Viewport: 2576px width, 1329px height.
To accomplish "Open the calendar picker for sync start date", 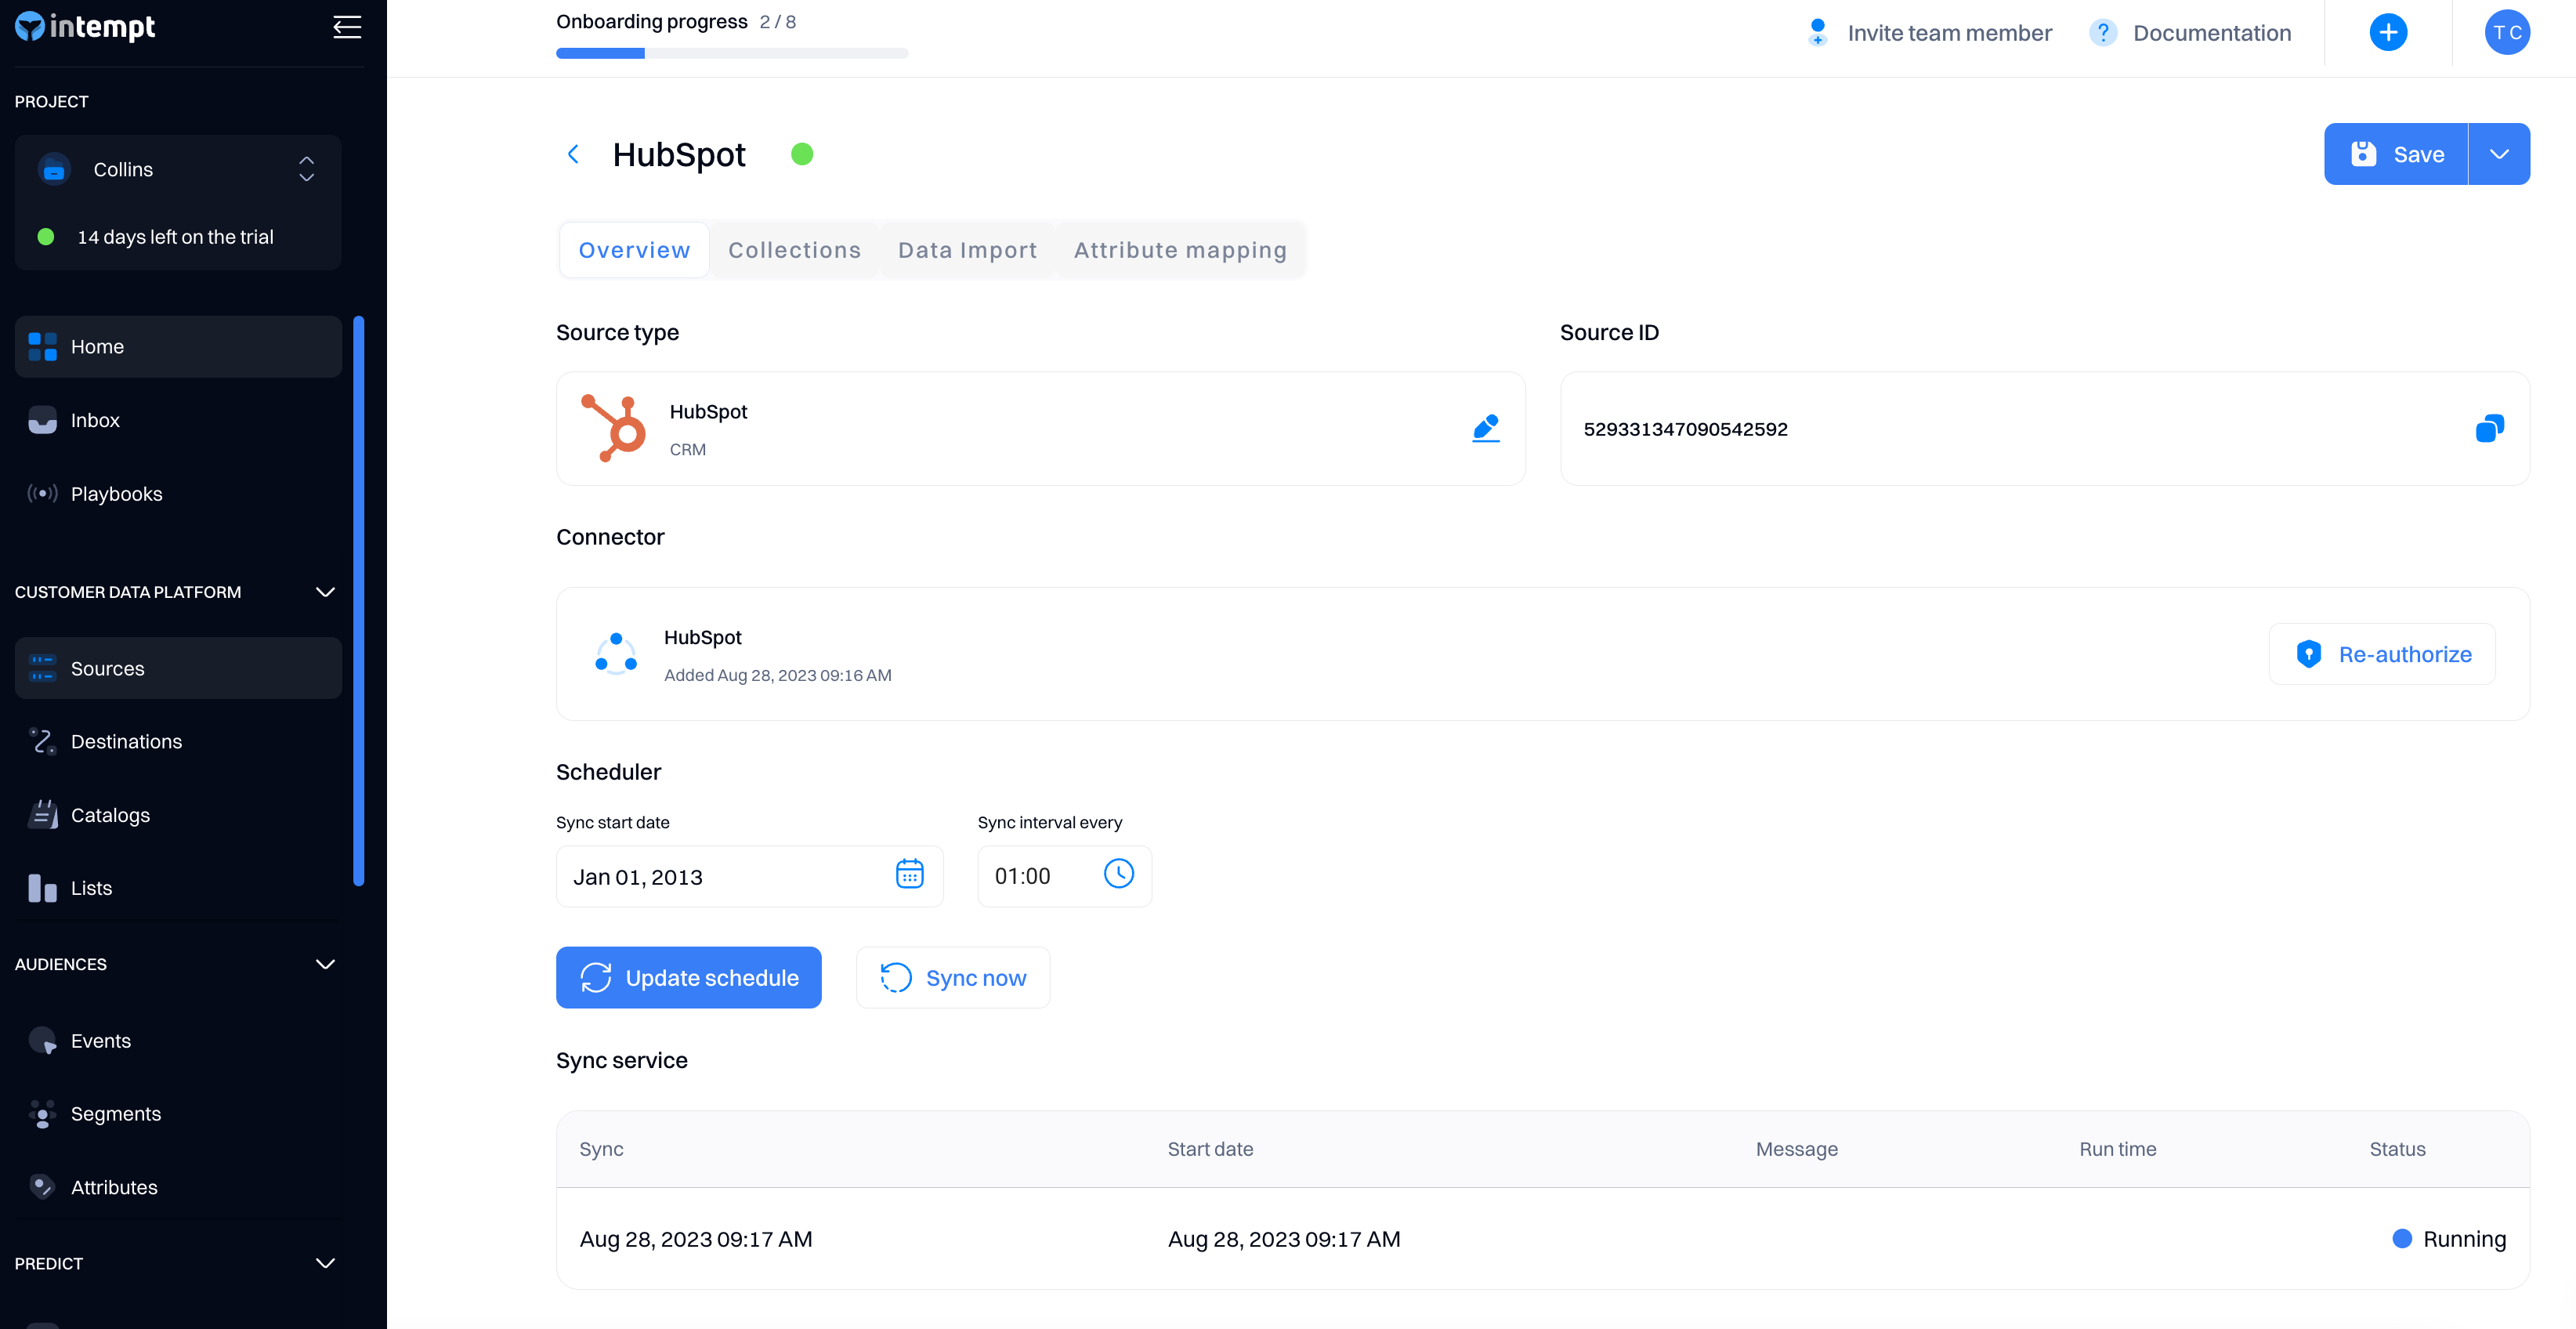I will click(x=909, y=874).
